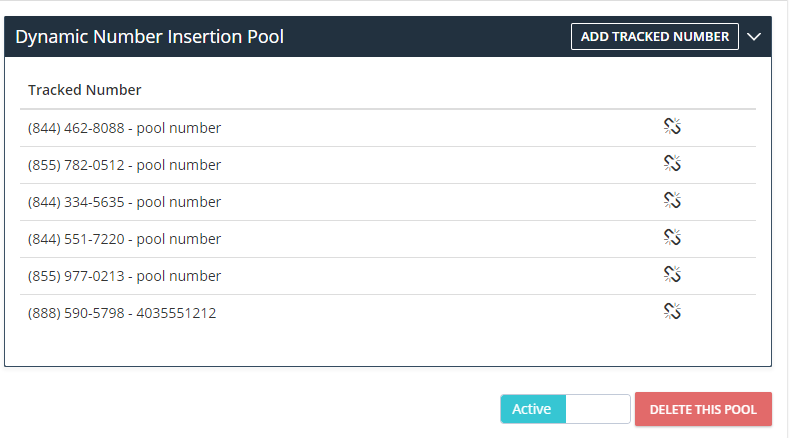Delete this pool with the red button
The image size is (790, 438).
point(703,409)
